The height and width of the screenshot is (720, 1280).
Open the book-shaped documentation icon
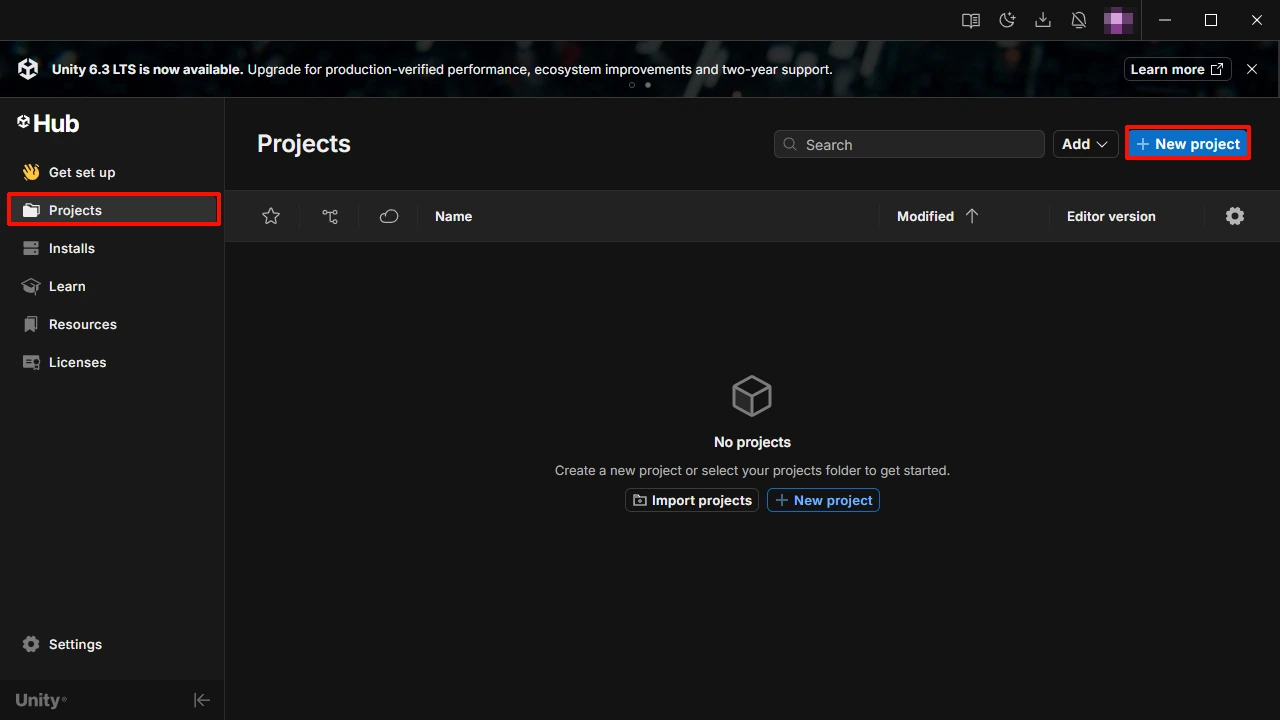point(970,20)
